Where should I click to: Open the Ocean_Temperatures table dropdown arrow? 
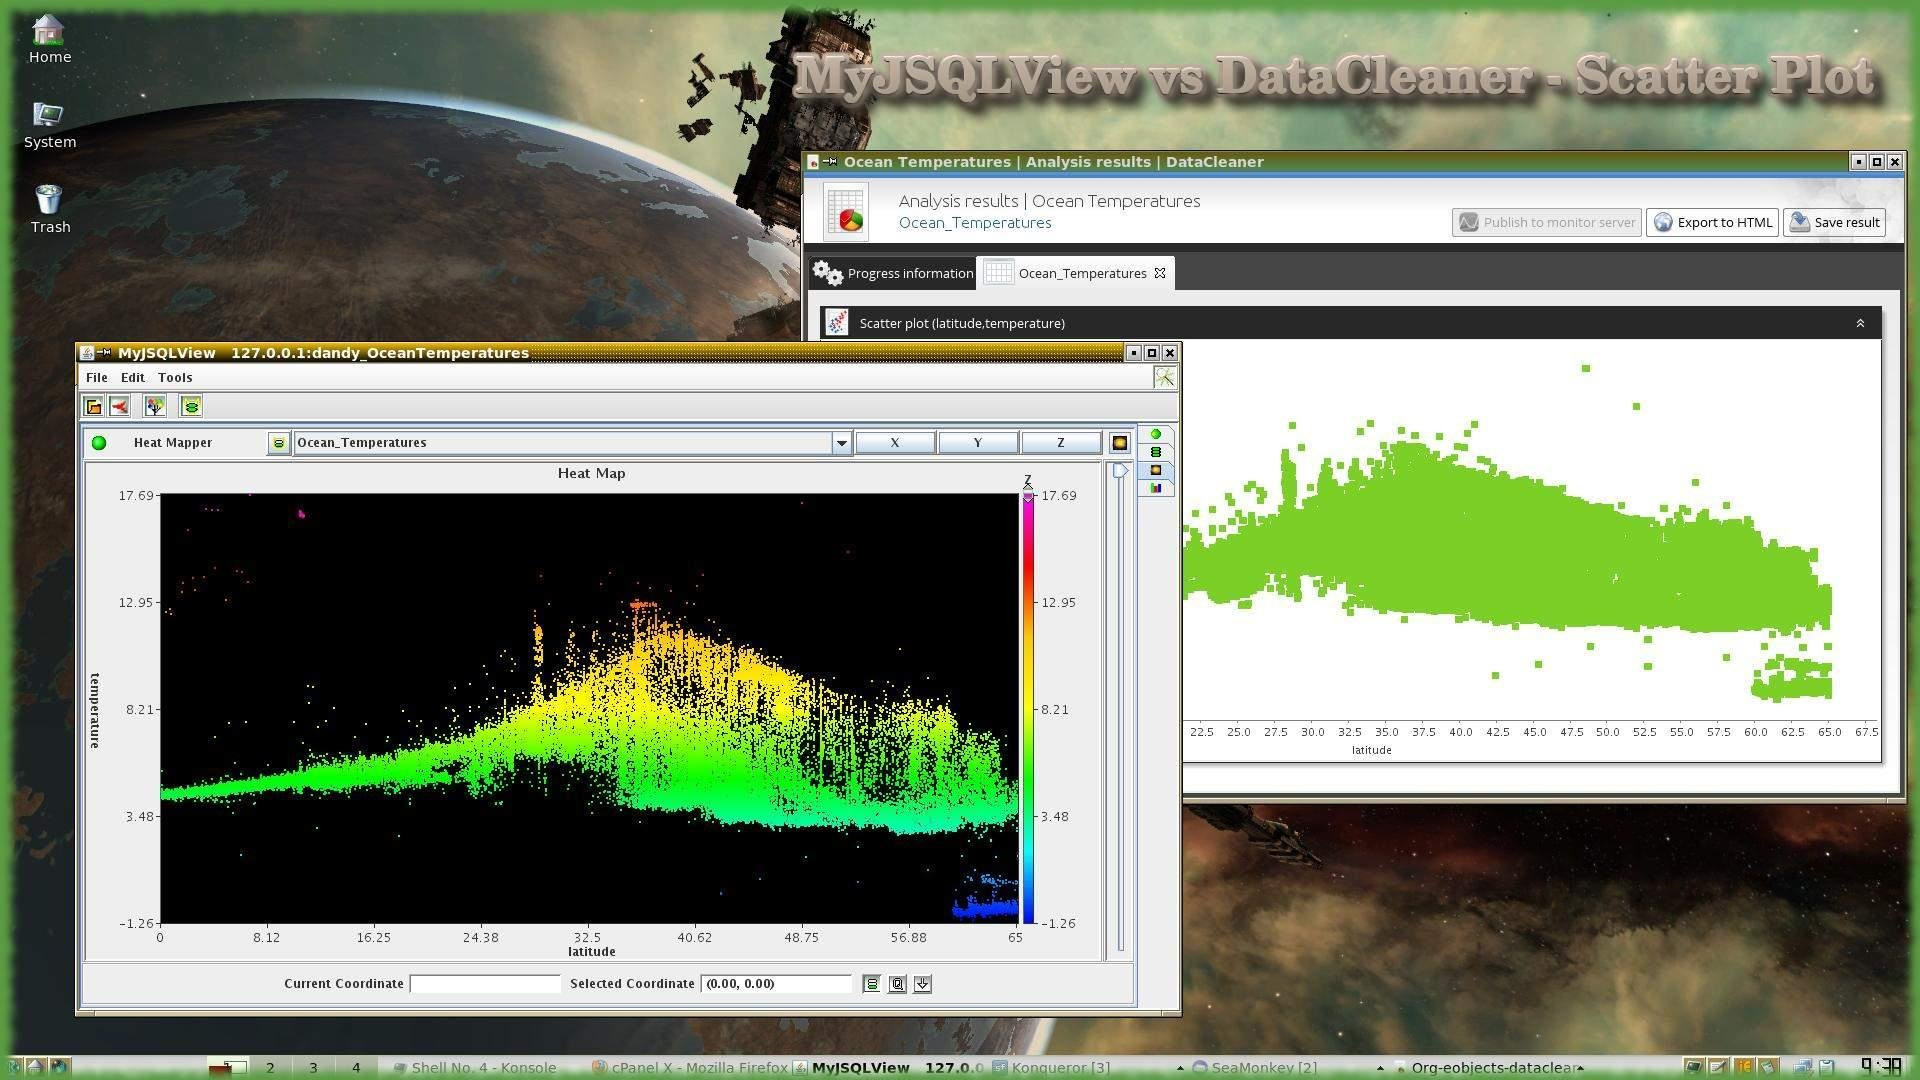[x=841, y=443]
